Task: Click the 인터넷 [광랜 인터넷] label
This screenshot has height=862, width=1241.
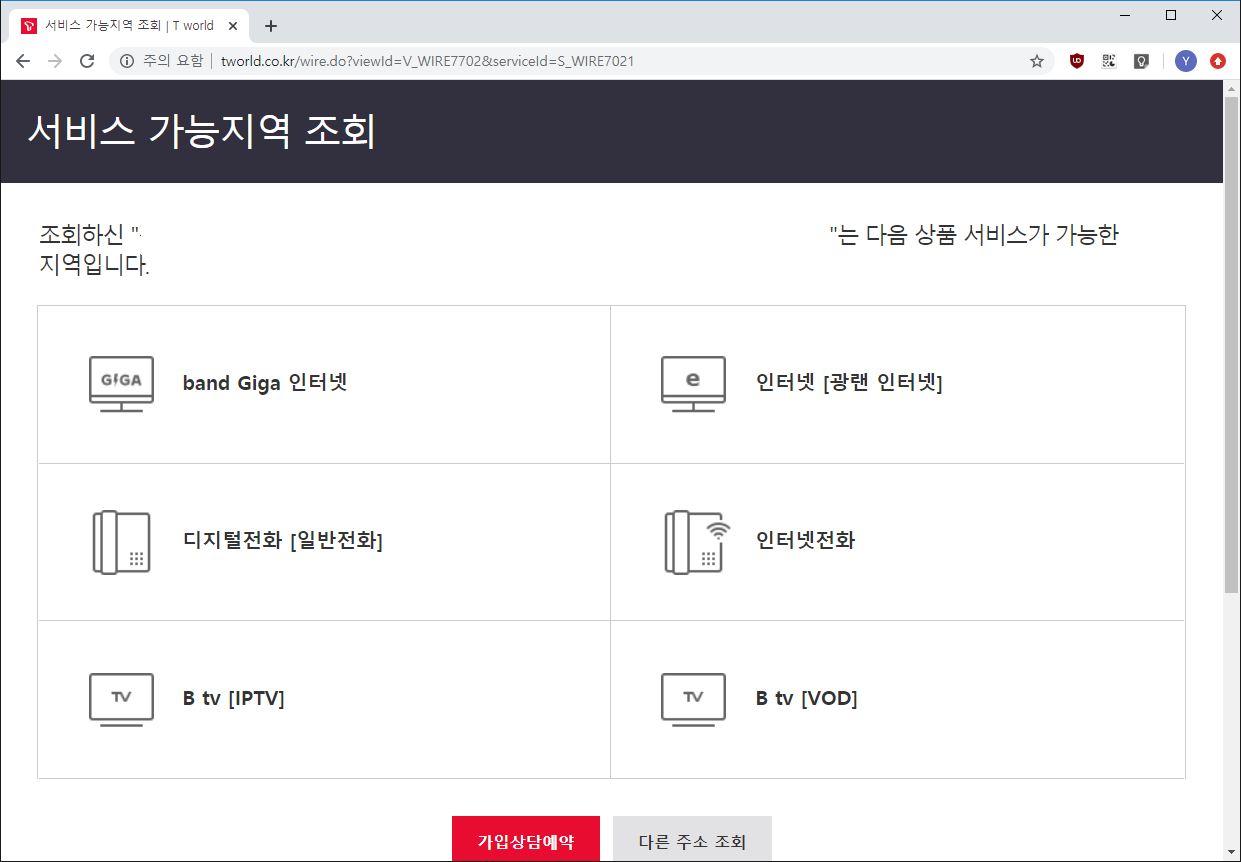Action: (x=849, y=383)
